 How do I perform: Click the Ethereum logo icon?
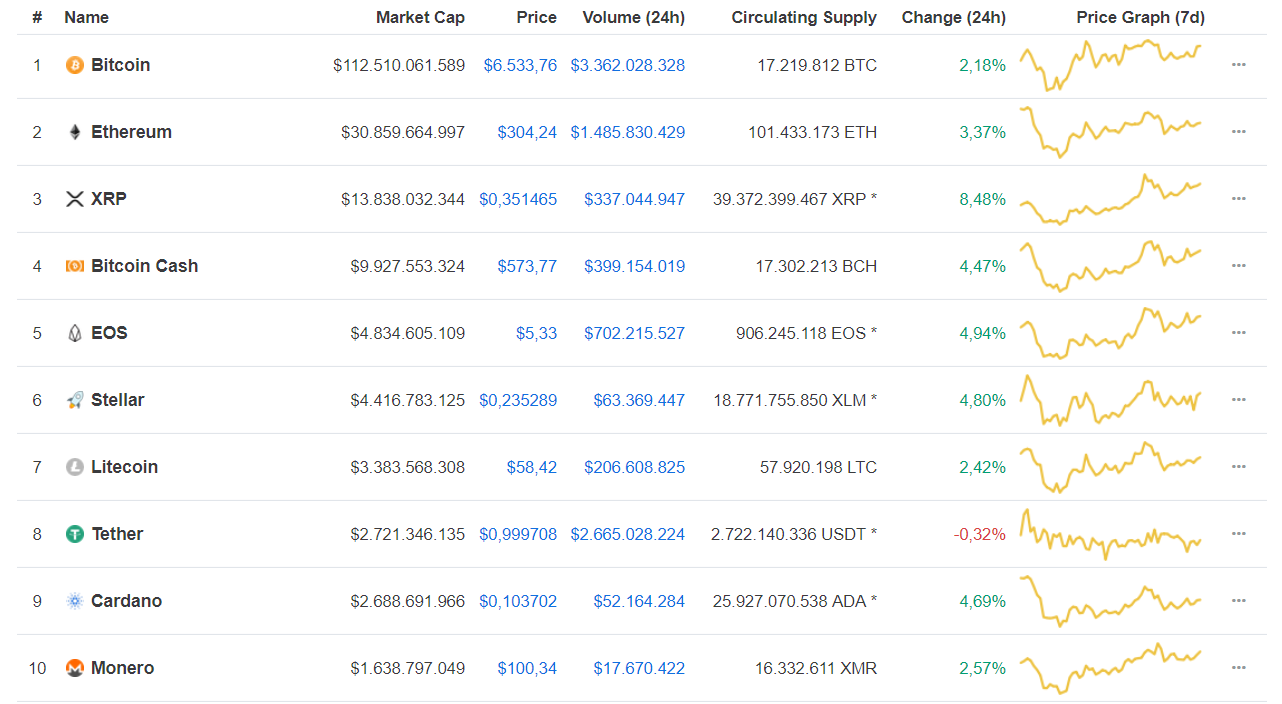[x=73, y=131]
